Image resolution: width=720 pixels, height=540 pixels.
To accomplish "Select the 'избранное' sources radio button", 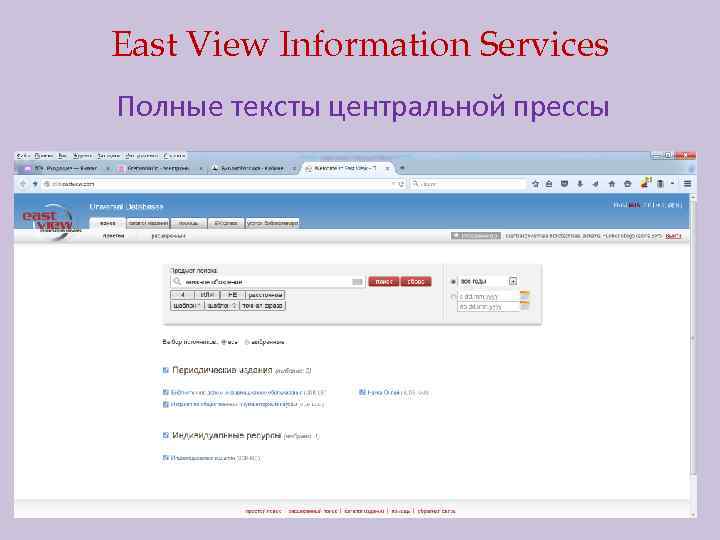I will pyautogui.click(x=247, y=342).
